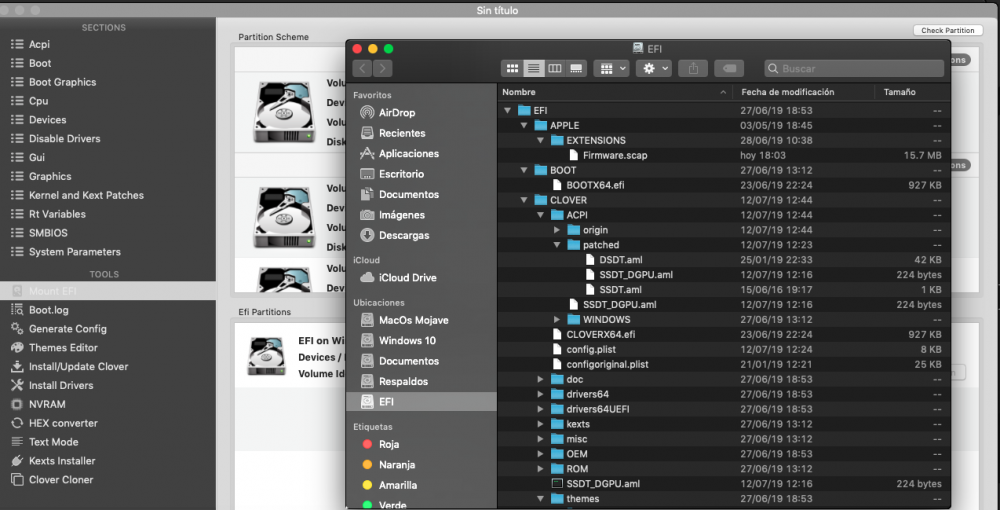Open the Themes Editor tool icon
1000x510 pixels.
17,347
